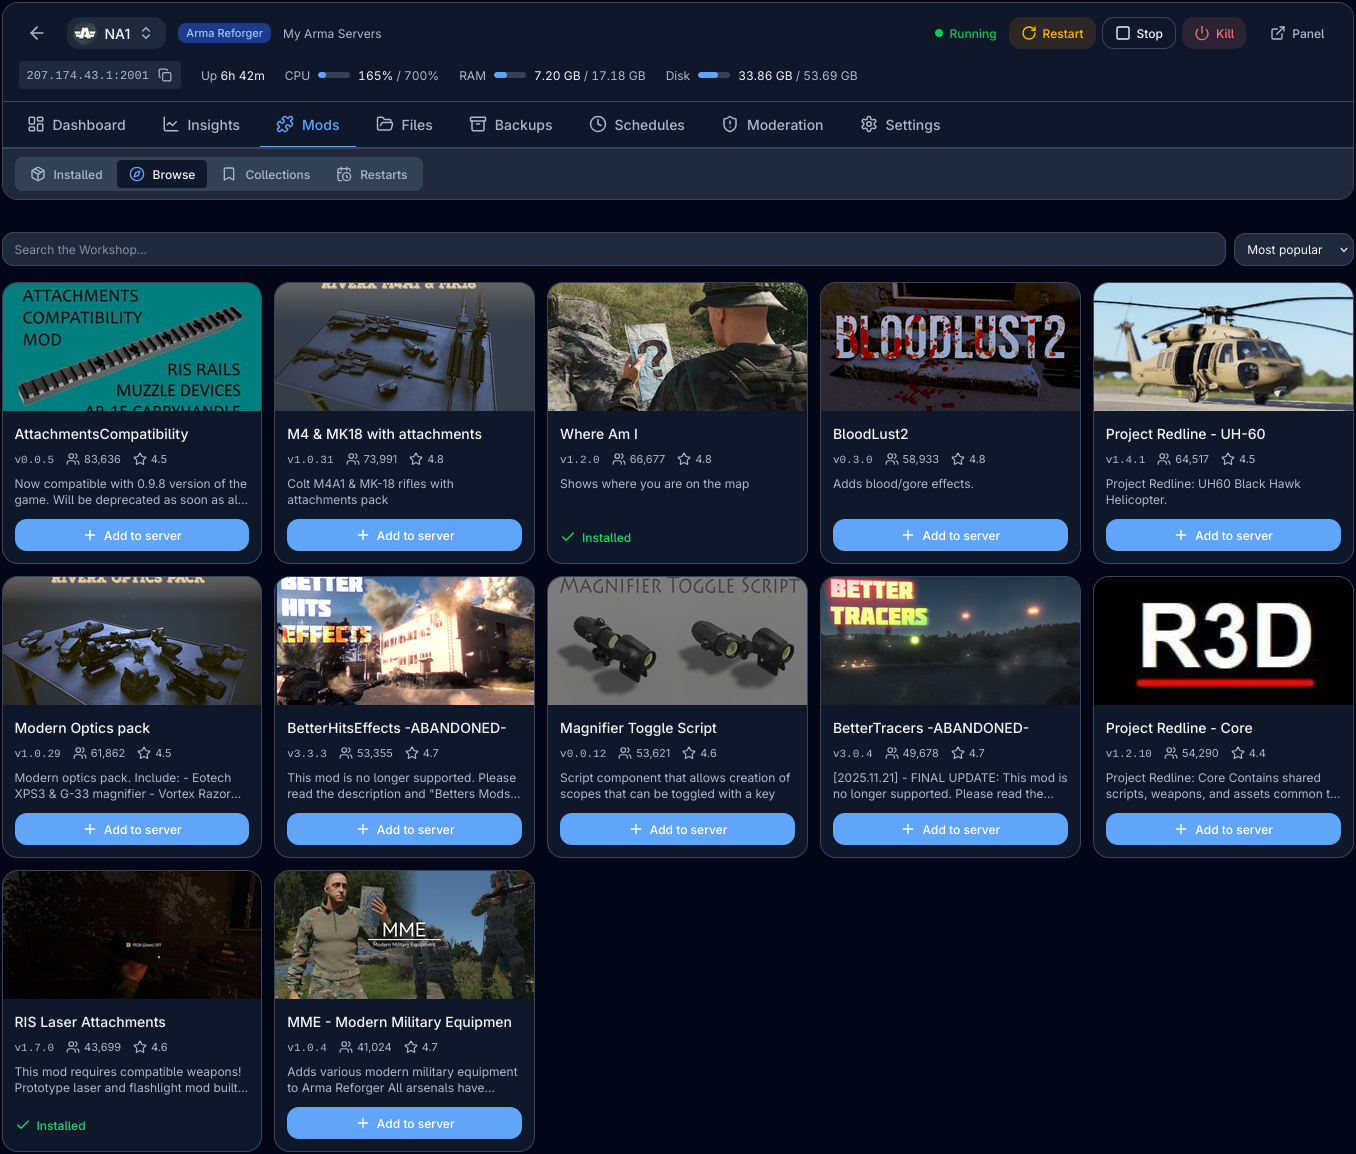The width and height of the screenshot is (1356, 1154).
Task: Go to the Moderation tab
Action: click(773, 125)
